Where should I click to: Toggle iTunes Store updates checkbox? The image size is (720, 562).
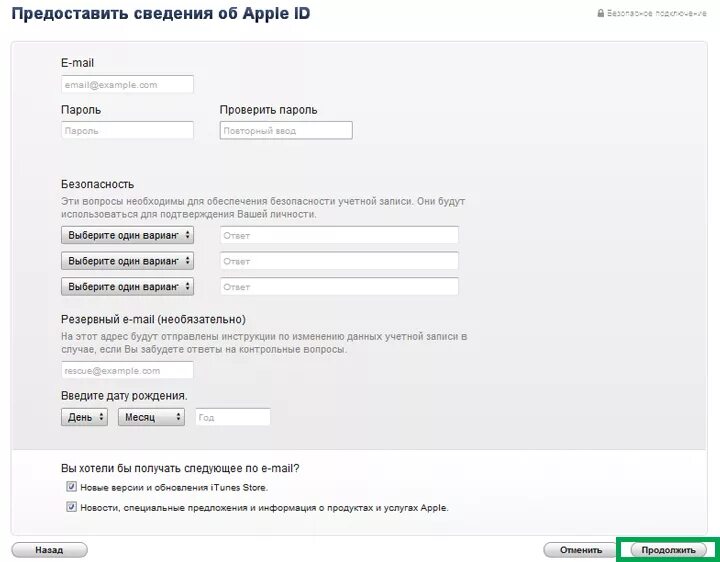point(71,486)
